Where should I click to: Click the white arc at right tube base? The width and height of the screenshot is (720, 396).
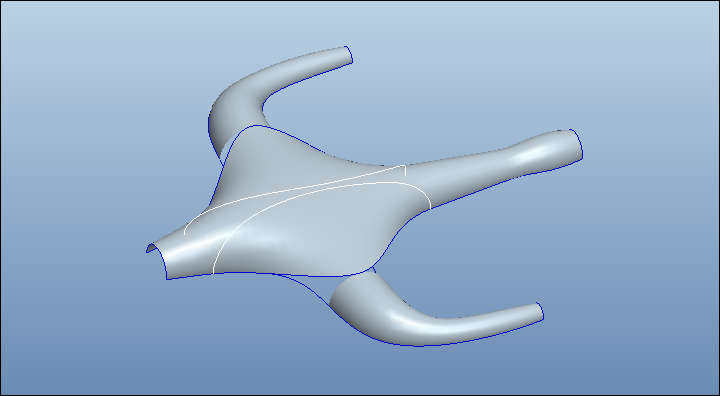[x=425, y=195]
